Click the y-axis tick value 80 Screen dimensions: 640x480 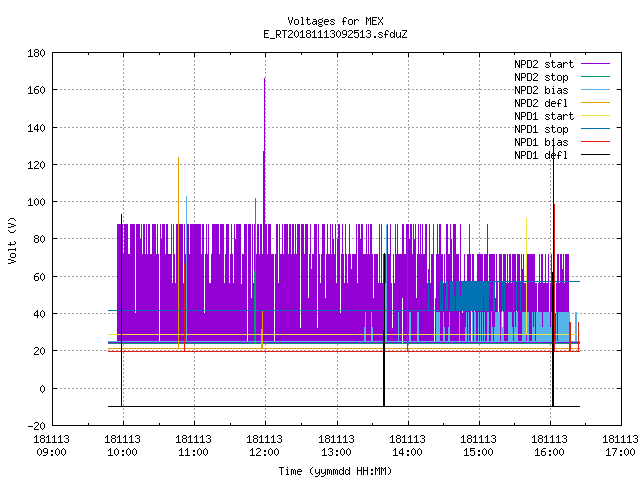(x=39, y=239)
